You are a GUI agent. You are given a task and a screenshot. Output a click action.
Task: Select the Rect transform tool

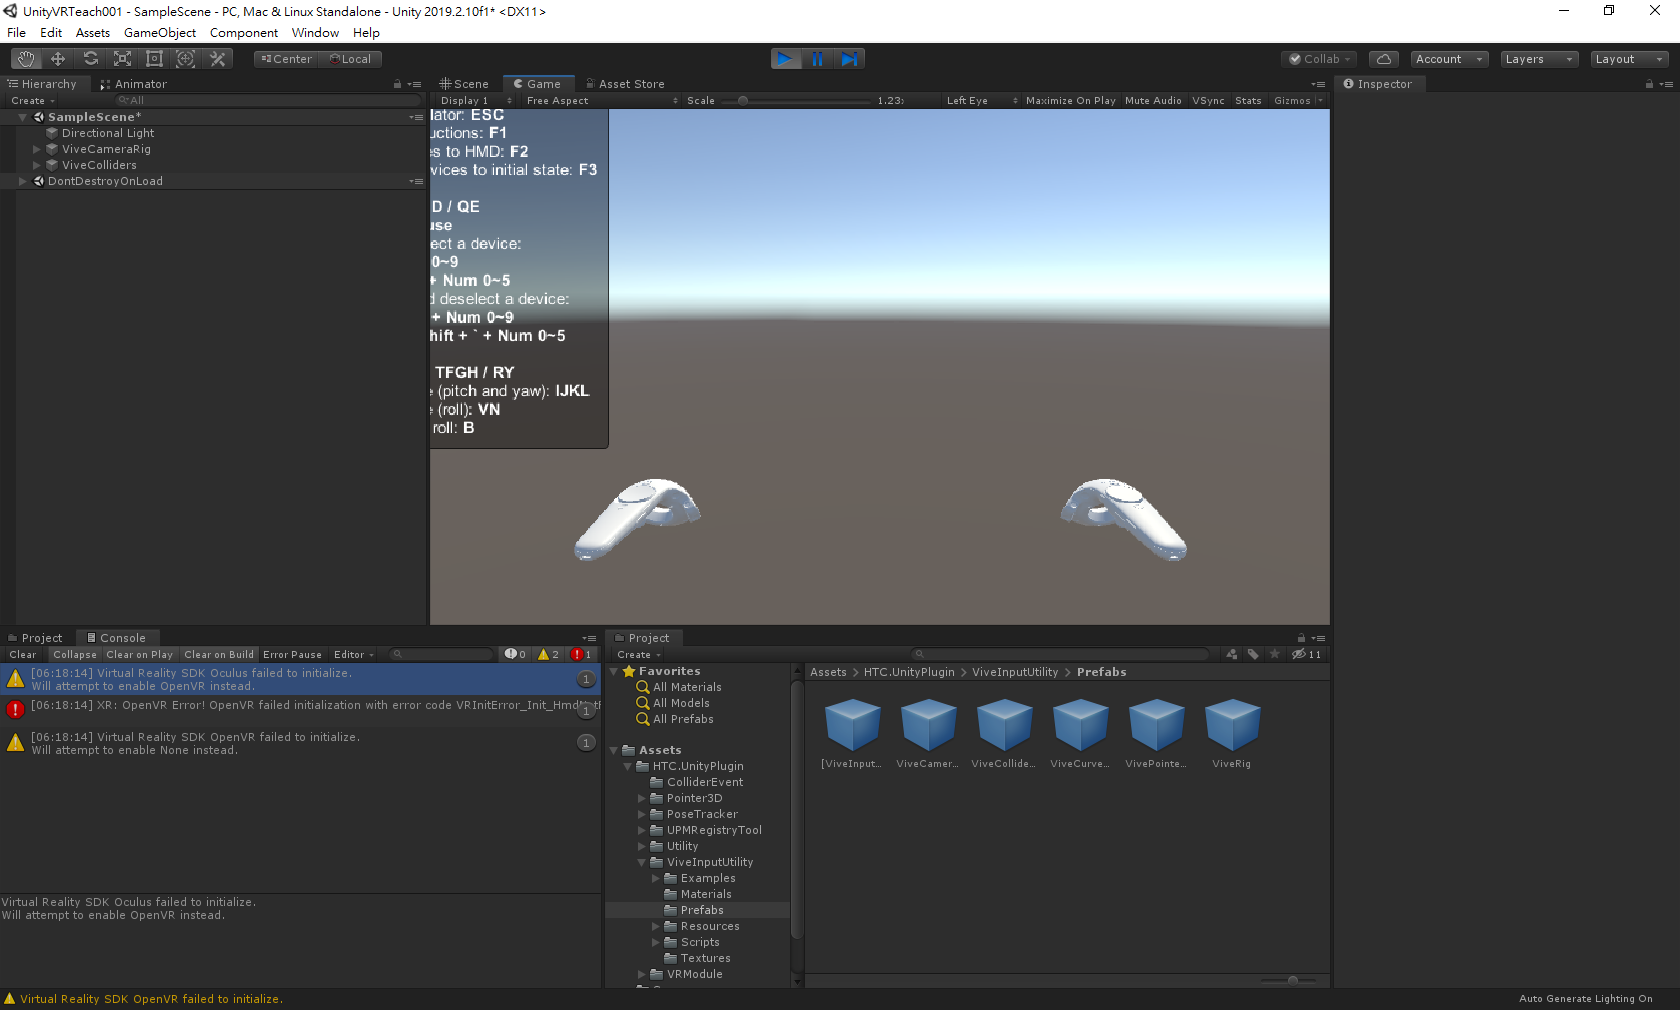pyautogui.click(x=154, y=59)
